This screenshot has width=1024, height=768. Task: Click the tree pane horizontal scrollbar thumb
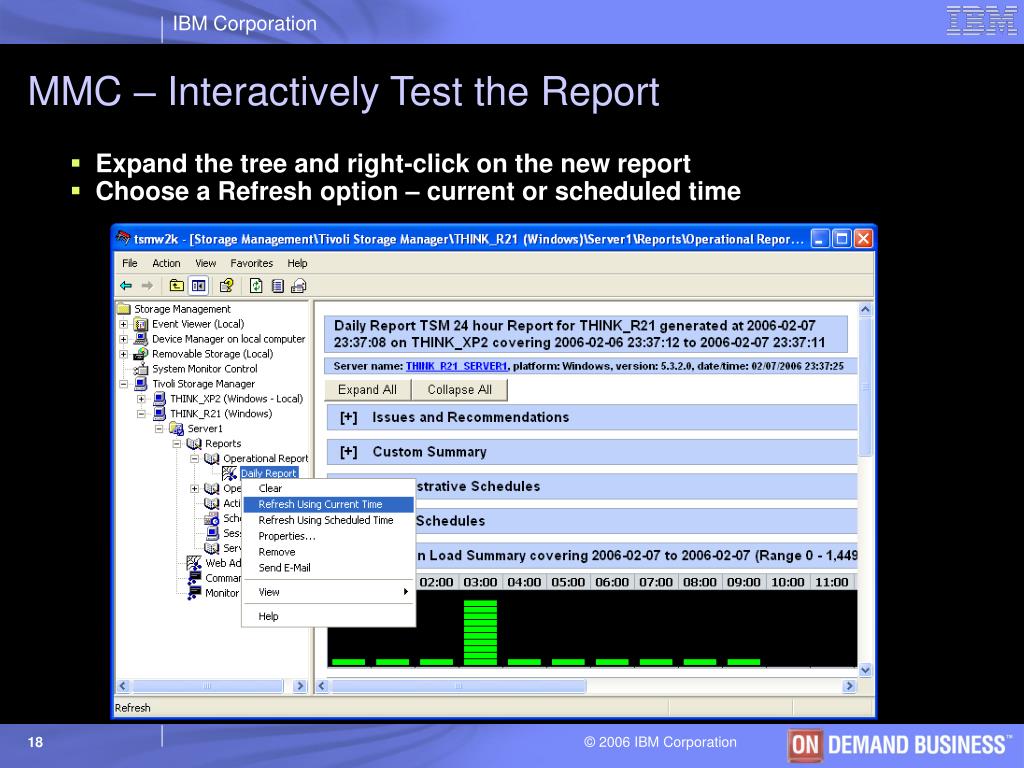208,686
